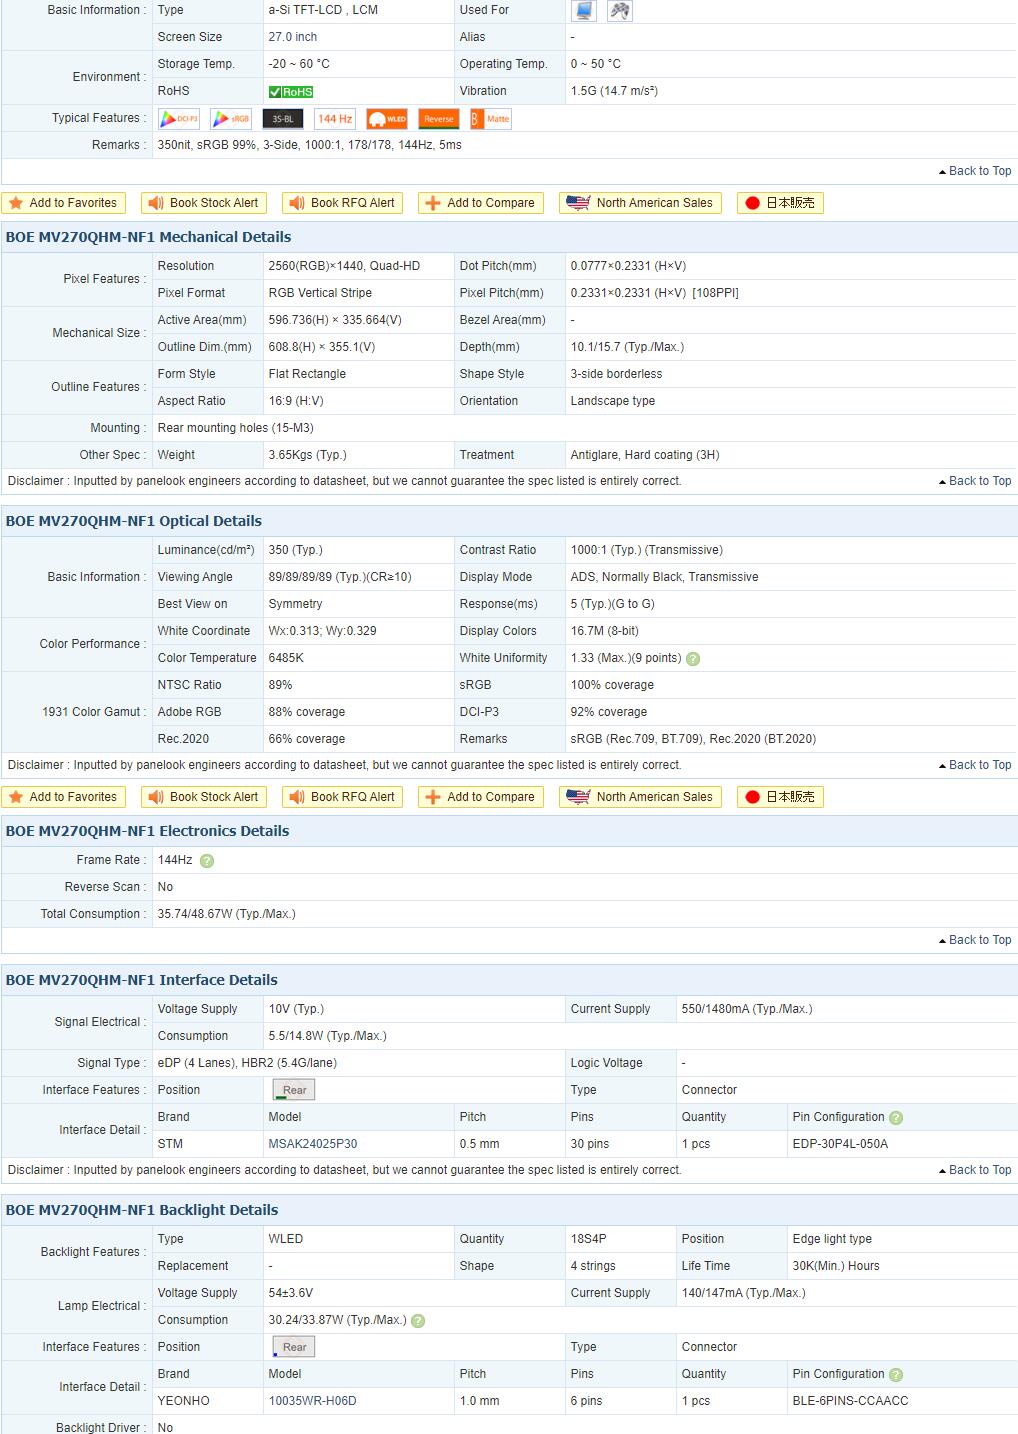The image size is (1018, 1434).
Task: Open North American Sales above Mechanical Details
Action: coord(641,203)
